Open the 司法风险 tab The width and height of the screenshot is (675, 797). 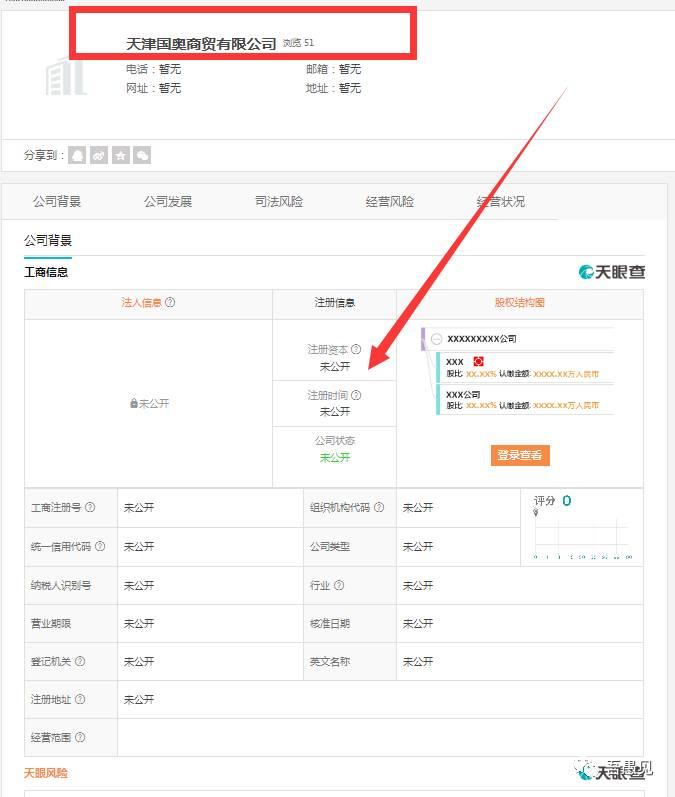pyautogui.click(x=279, y=201)
